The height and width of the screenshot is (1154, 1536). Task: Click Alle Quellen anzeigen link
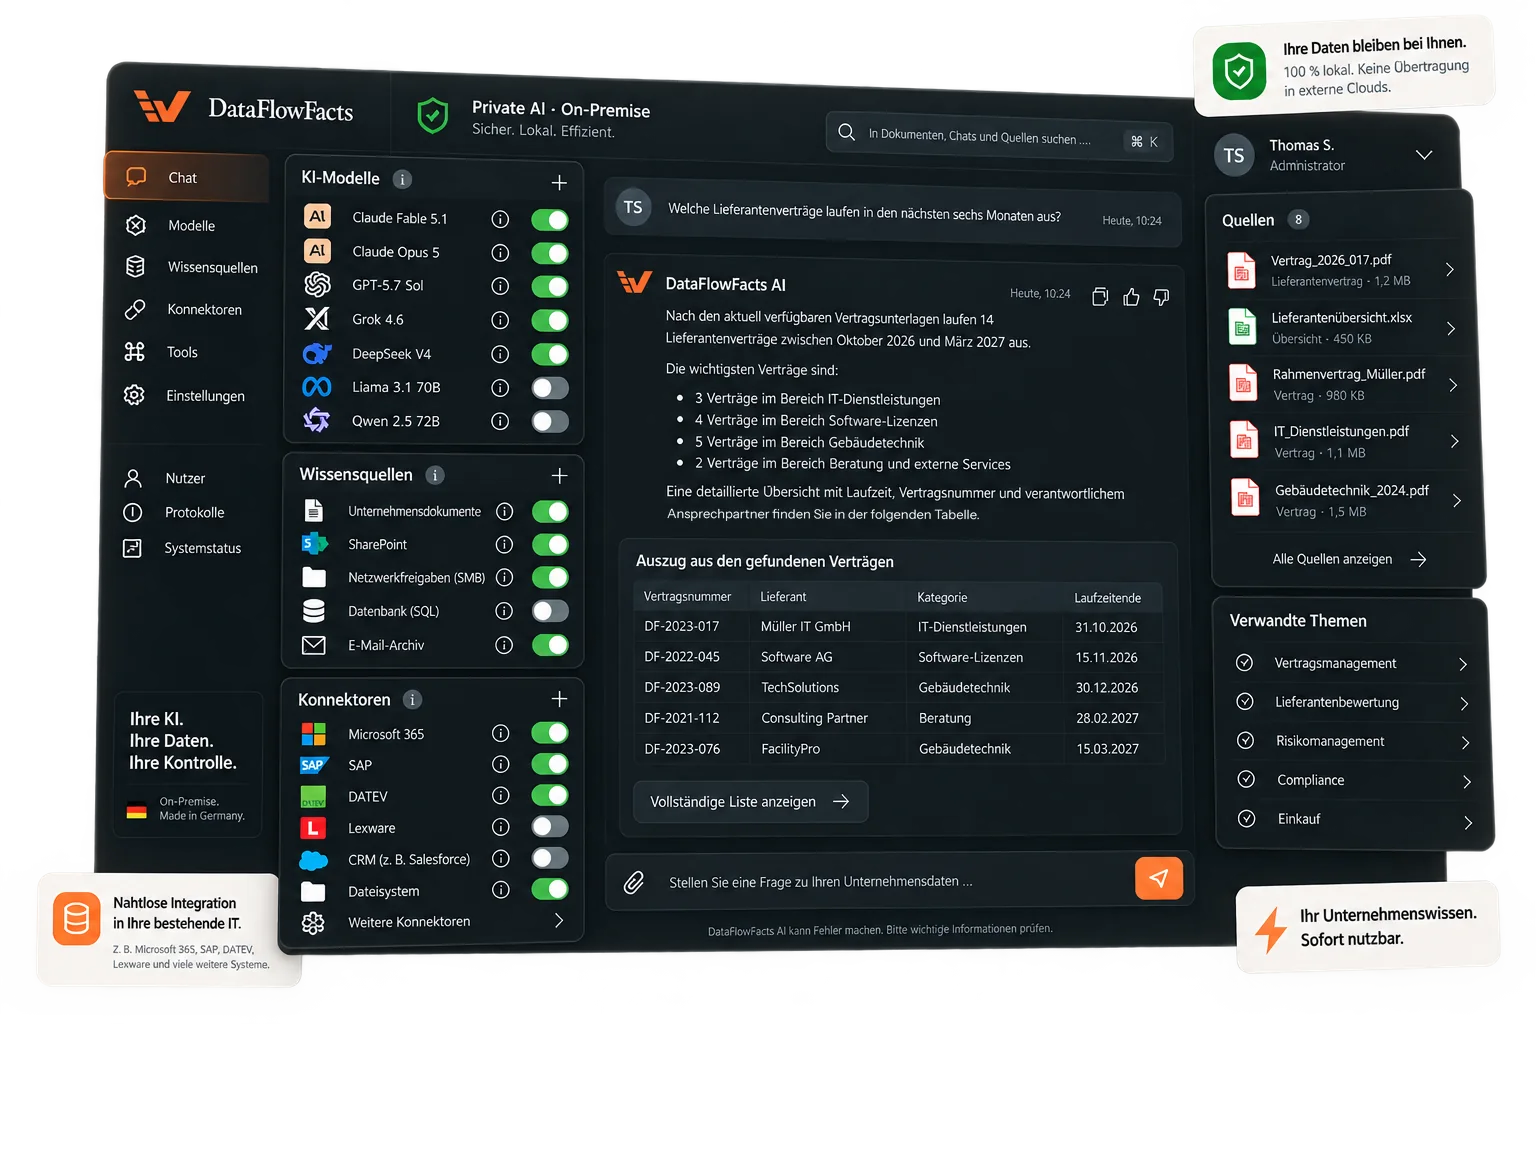1349,559
